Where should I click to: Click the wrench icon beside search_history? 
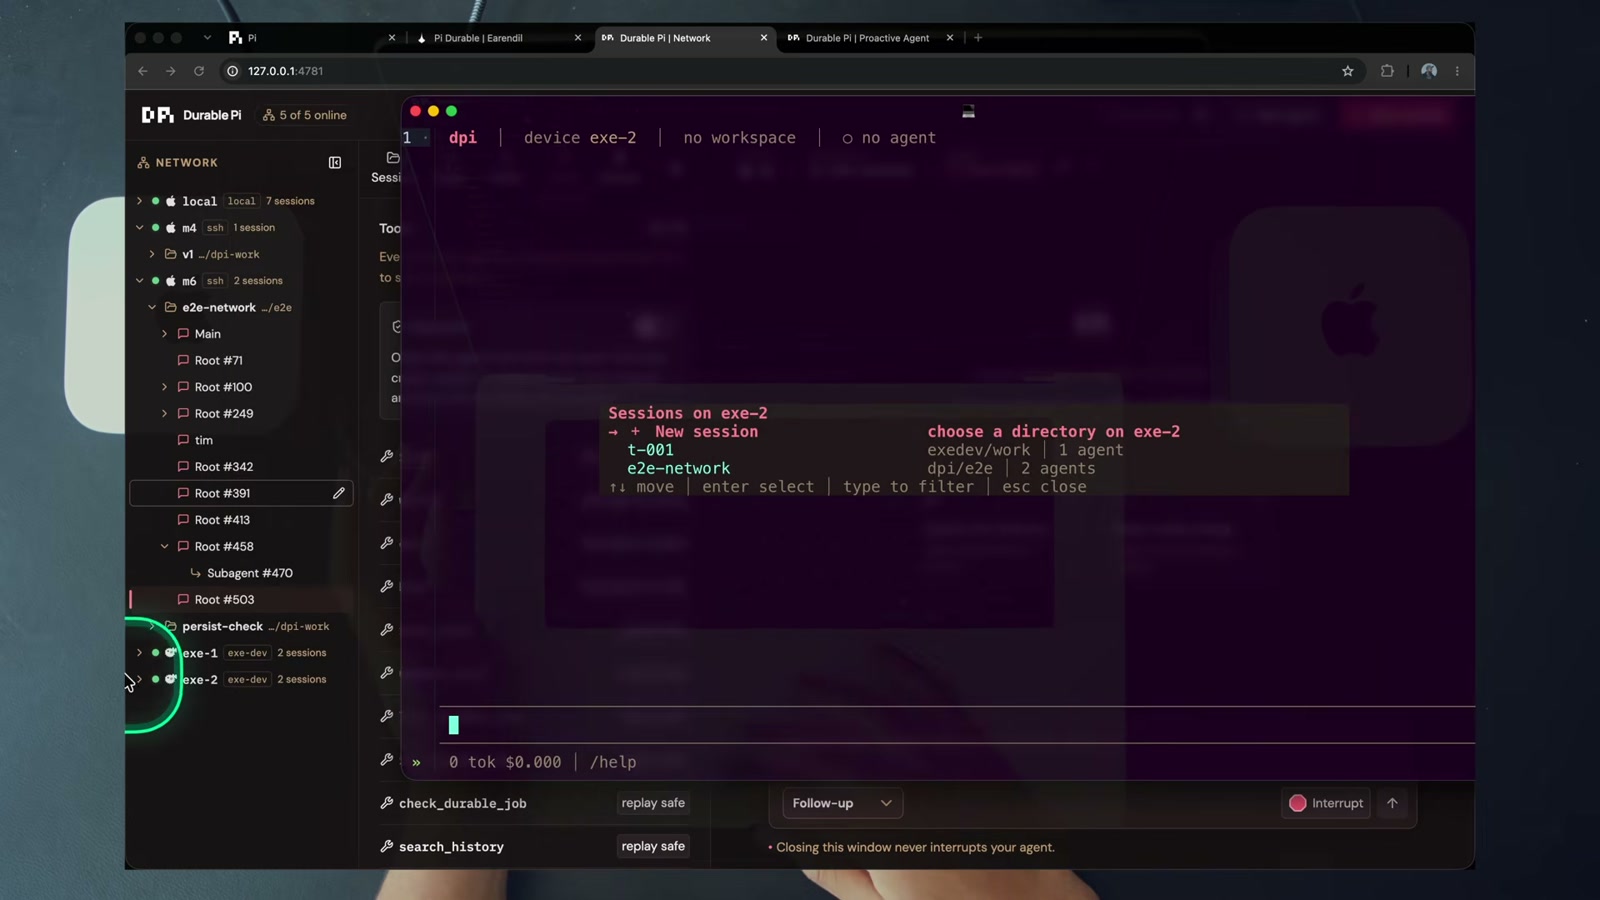(387, 847)
